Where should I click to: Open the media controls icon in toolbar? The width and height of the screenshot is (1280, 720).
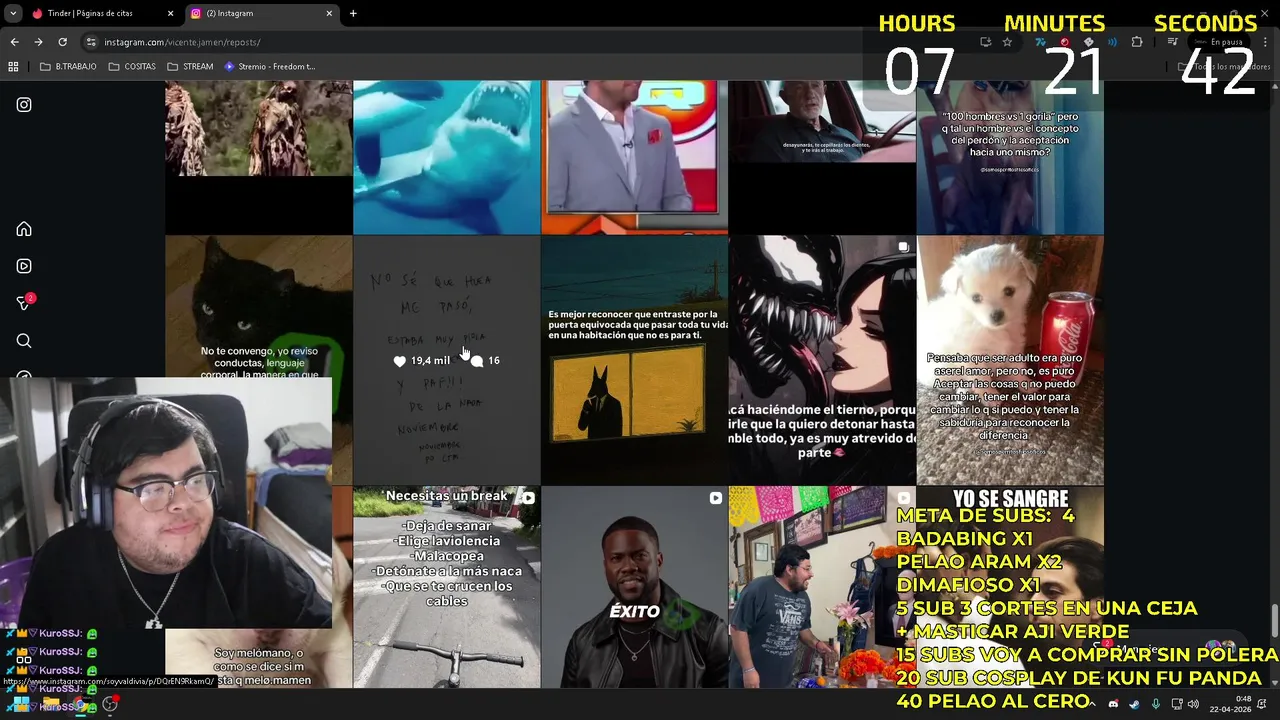click(1173, 42)
